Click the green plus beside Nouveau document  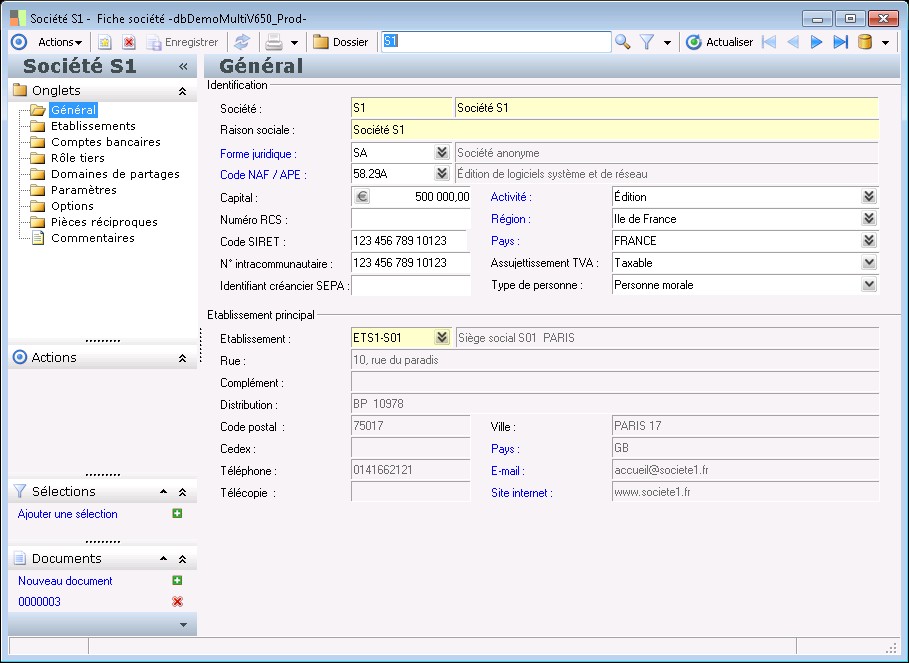click(177, 580)
